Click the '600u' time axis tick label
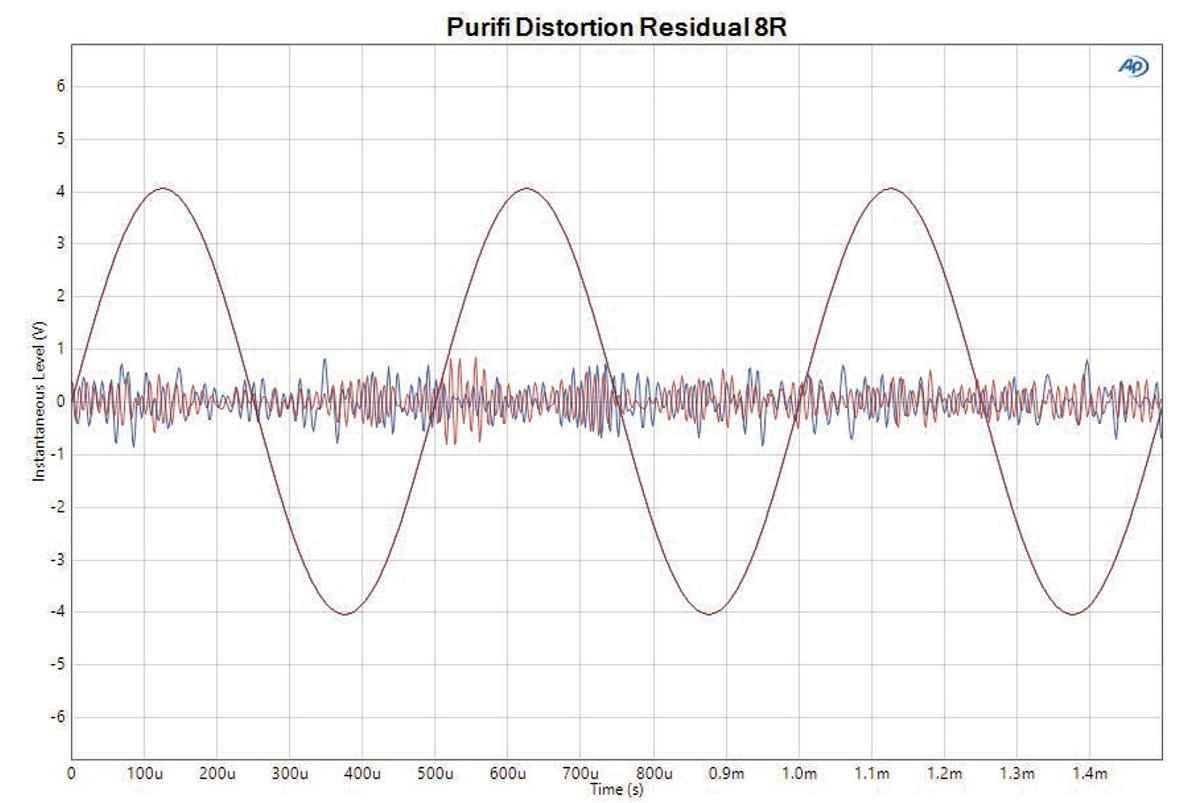Viewport: 1200px width, 803px height. tap(508, 773)
